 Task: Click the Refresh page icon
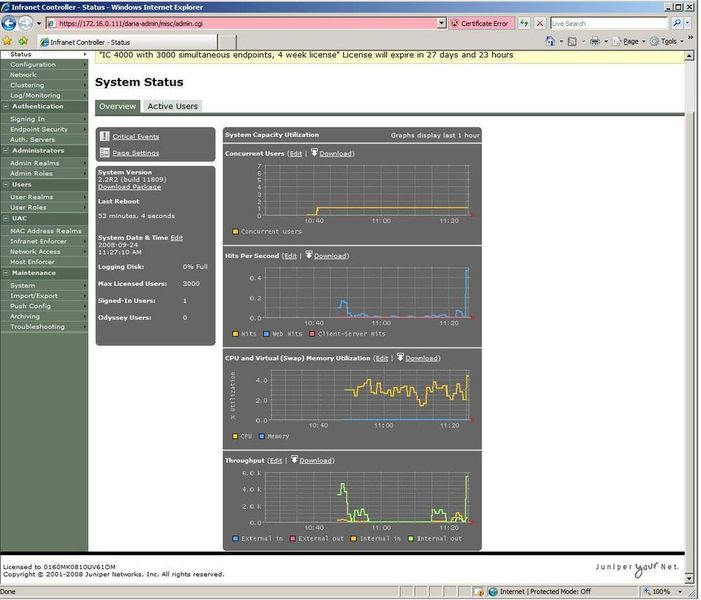pos(524,23)
